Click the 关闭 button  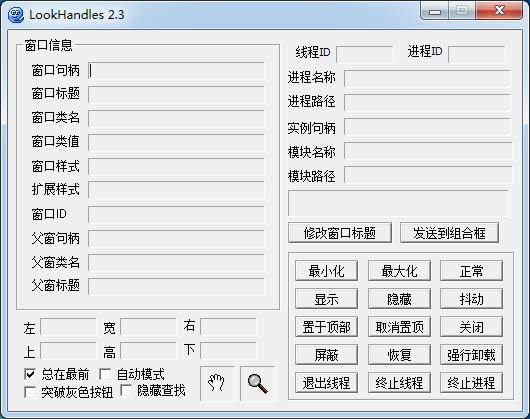pos(471,327)
